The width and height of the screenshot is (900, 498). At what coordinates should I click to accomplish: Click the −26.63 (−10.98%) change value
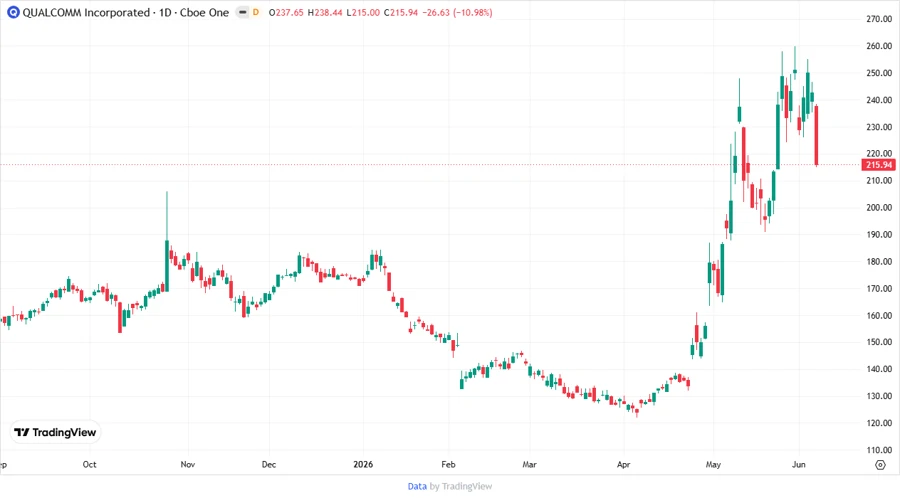click(457, 13)
